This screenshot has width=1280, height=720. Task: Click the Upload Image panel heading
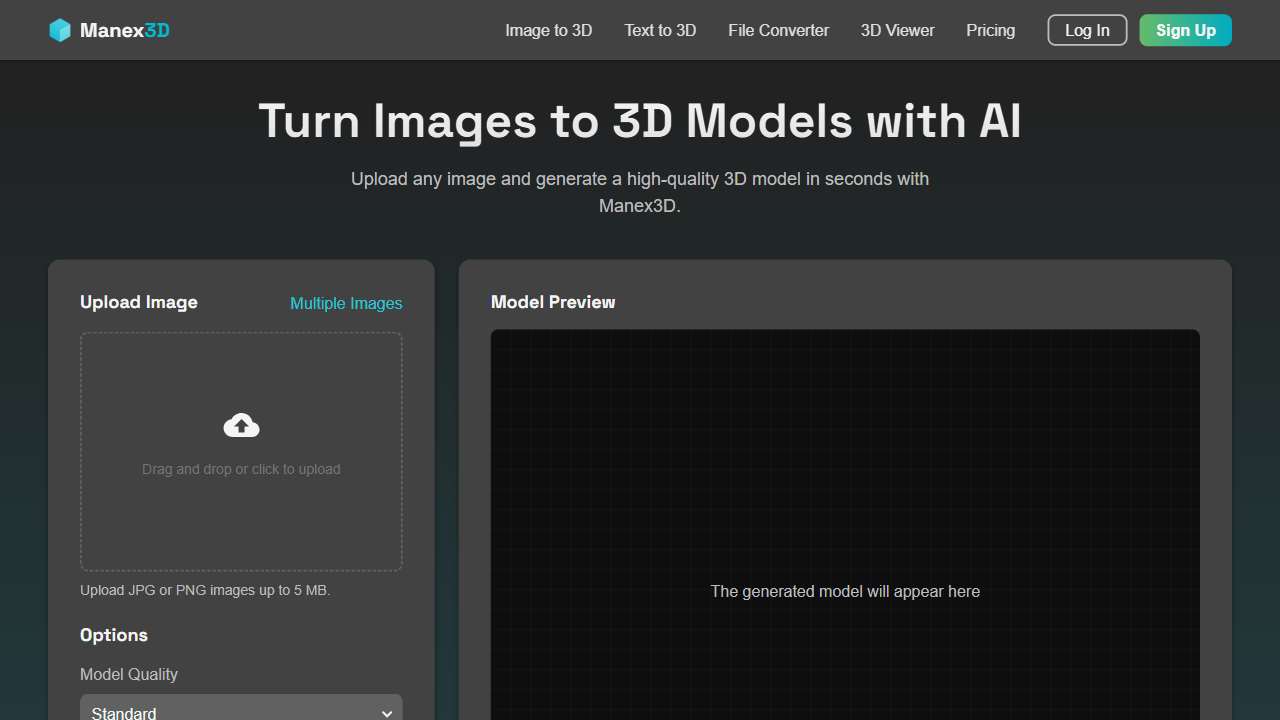138,302
